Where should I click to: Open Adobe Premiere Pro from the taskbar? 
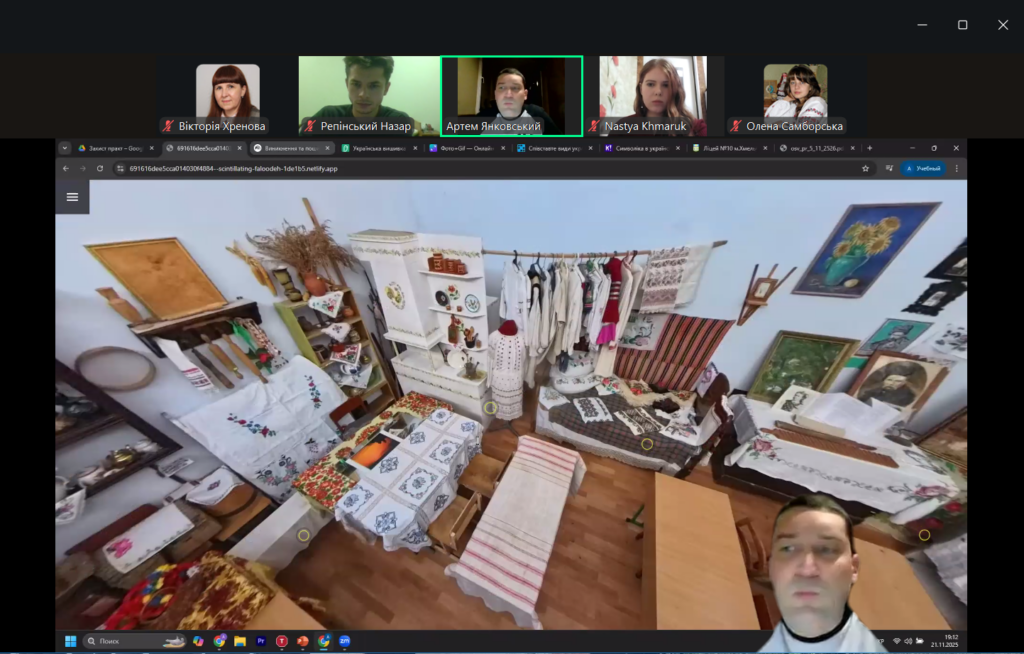tap(262, 641)
